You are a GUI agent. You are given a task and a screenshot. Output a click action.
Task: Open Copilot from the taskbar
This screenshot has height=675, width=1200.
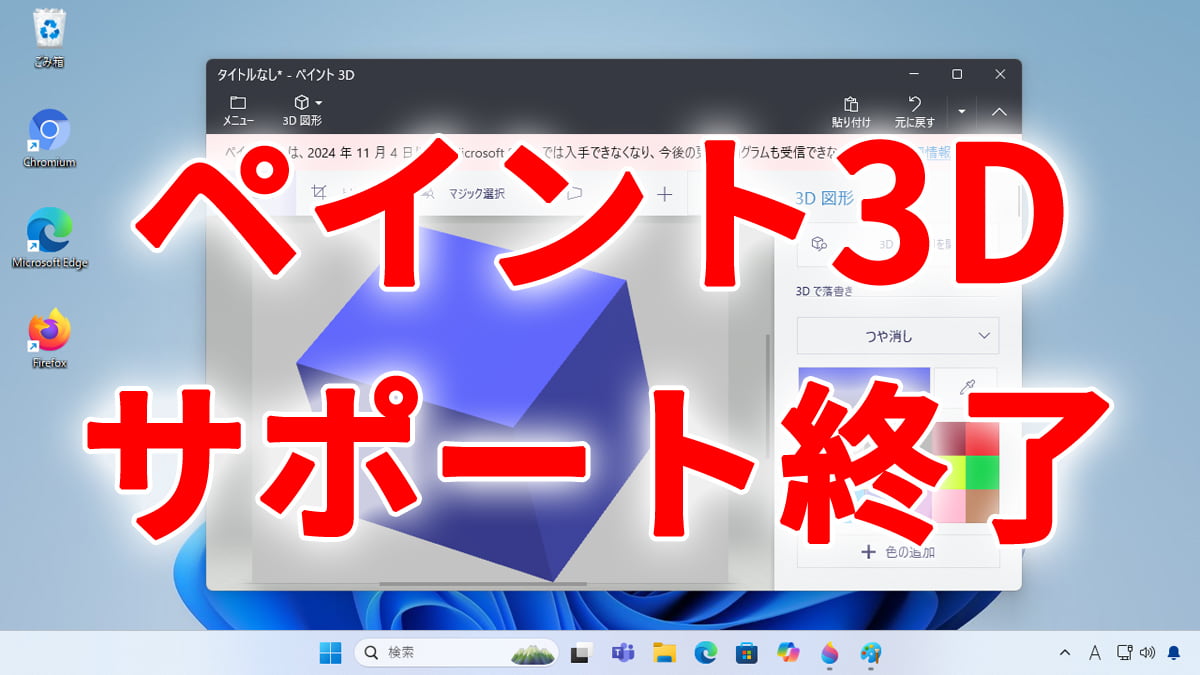coord(788,653)
